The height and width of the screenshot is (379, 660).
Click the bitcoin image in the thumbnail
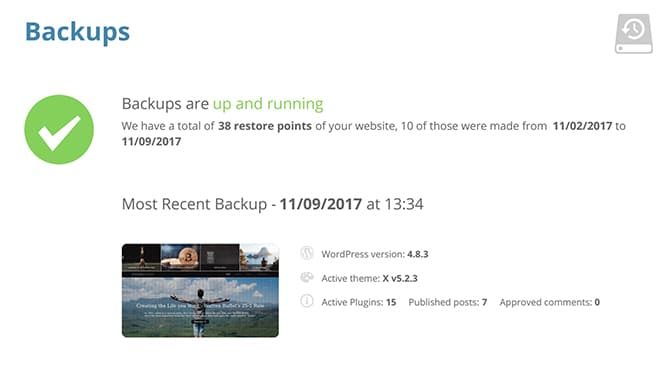(181, 256)
